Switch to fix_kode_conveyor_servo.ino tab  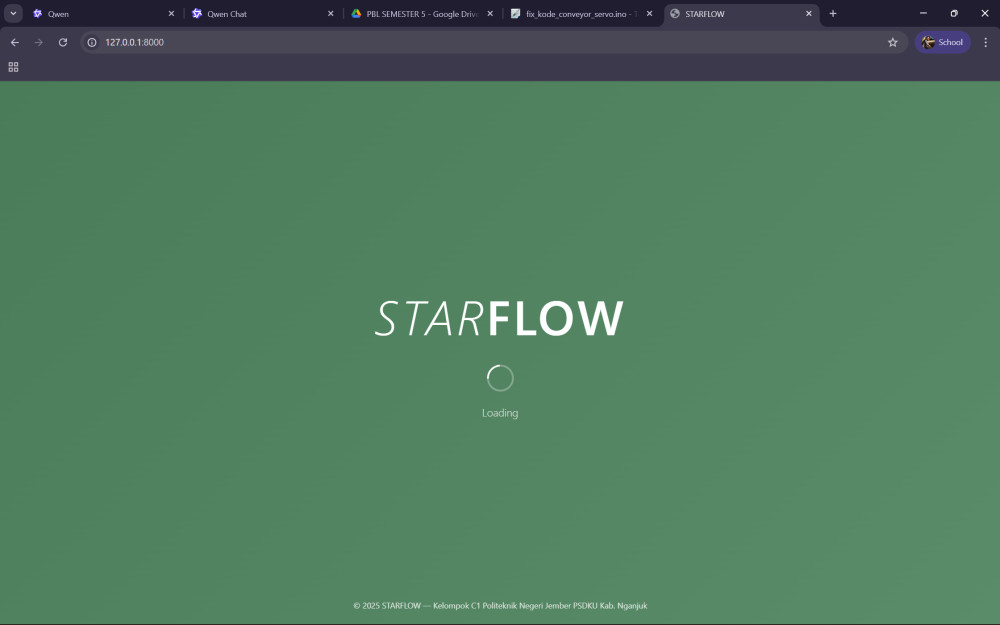(575, 14)
